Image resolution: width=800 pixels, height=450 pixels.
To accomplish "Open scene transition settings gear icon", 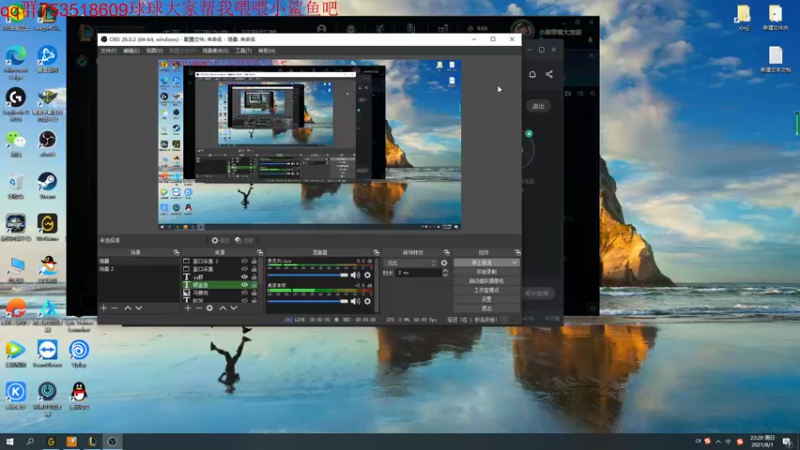I will [444, 263].
